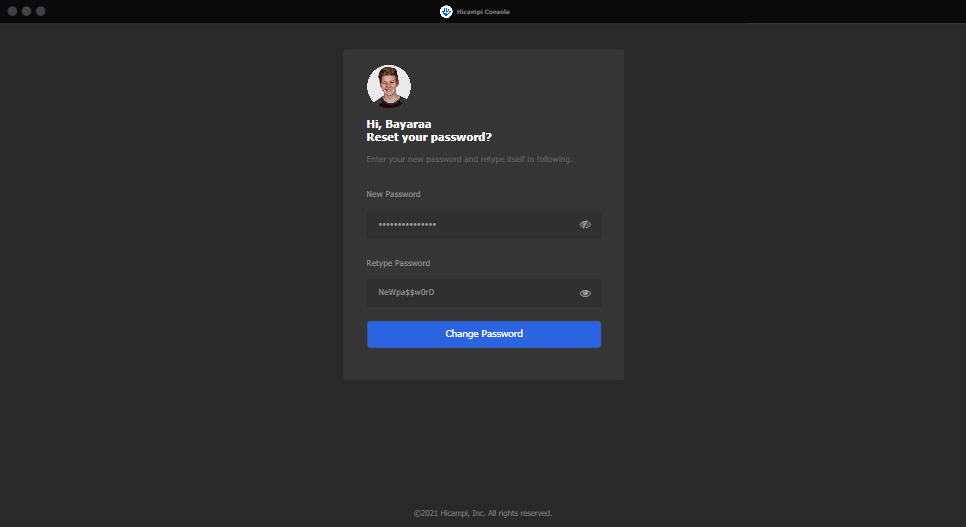Click the Retype Password field label

tap(398, 263)
